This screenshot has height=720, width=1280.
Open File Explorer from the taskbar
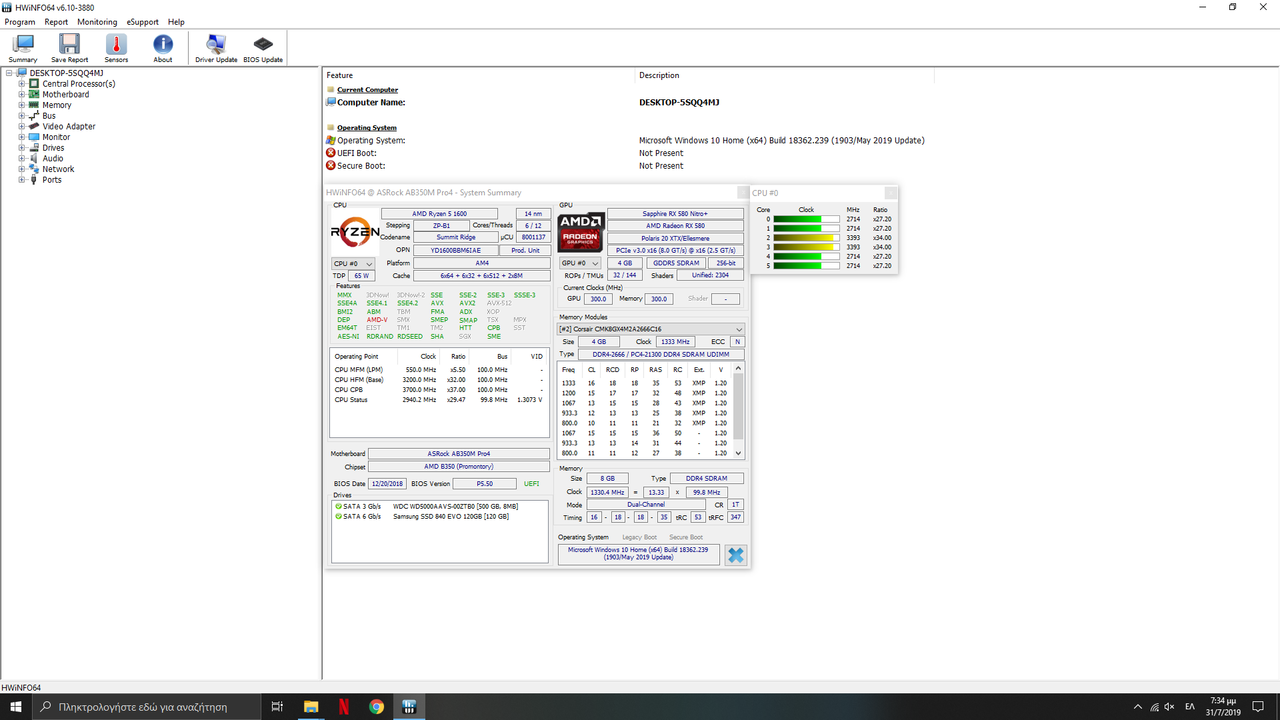(x=310, y=706)
